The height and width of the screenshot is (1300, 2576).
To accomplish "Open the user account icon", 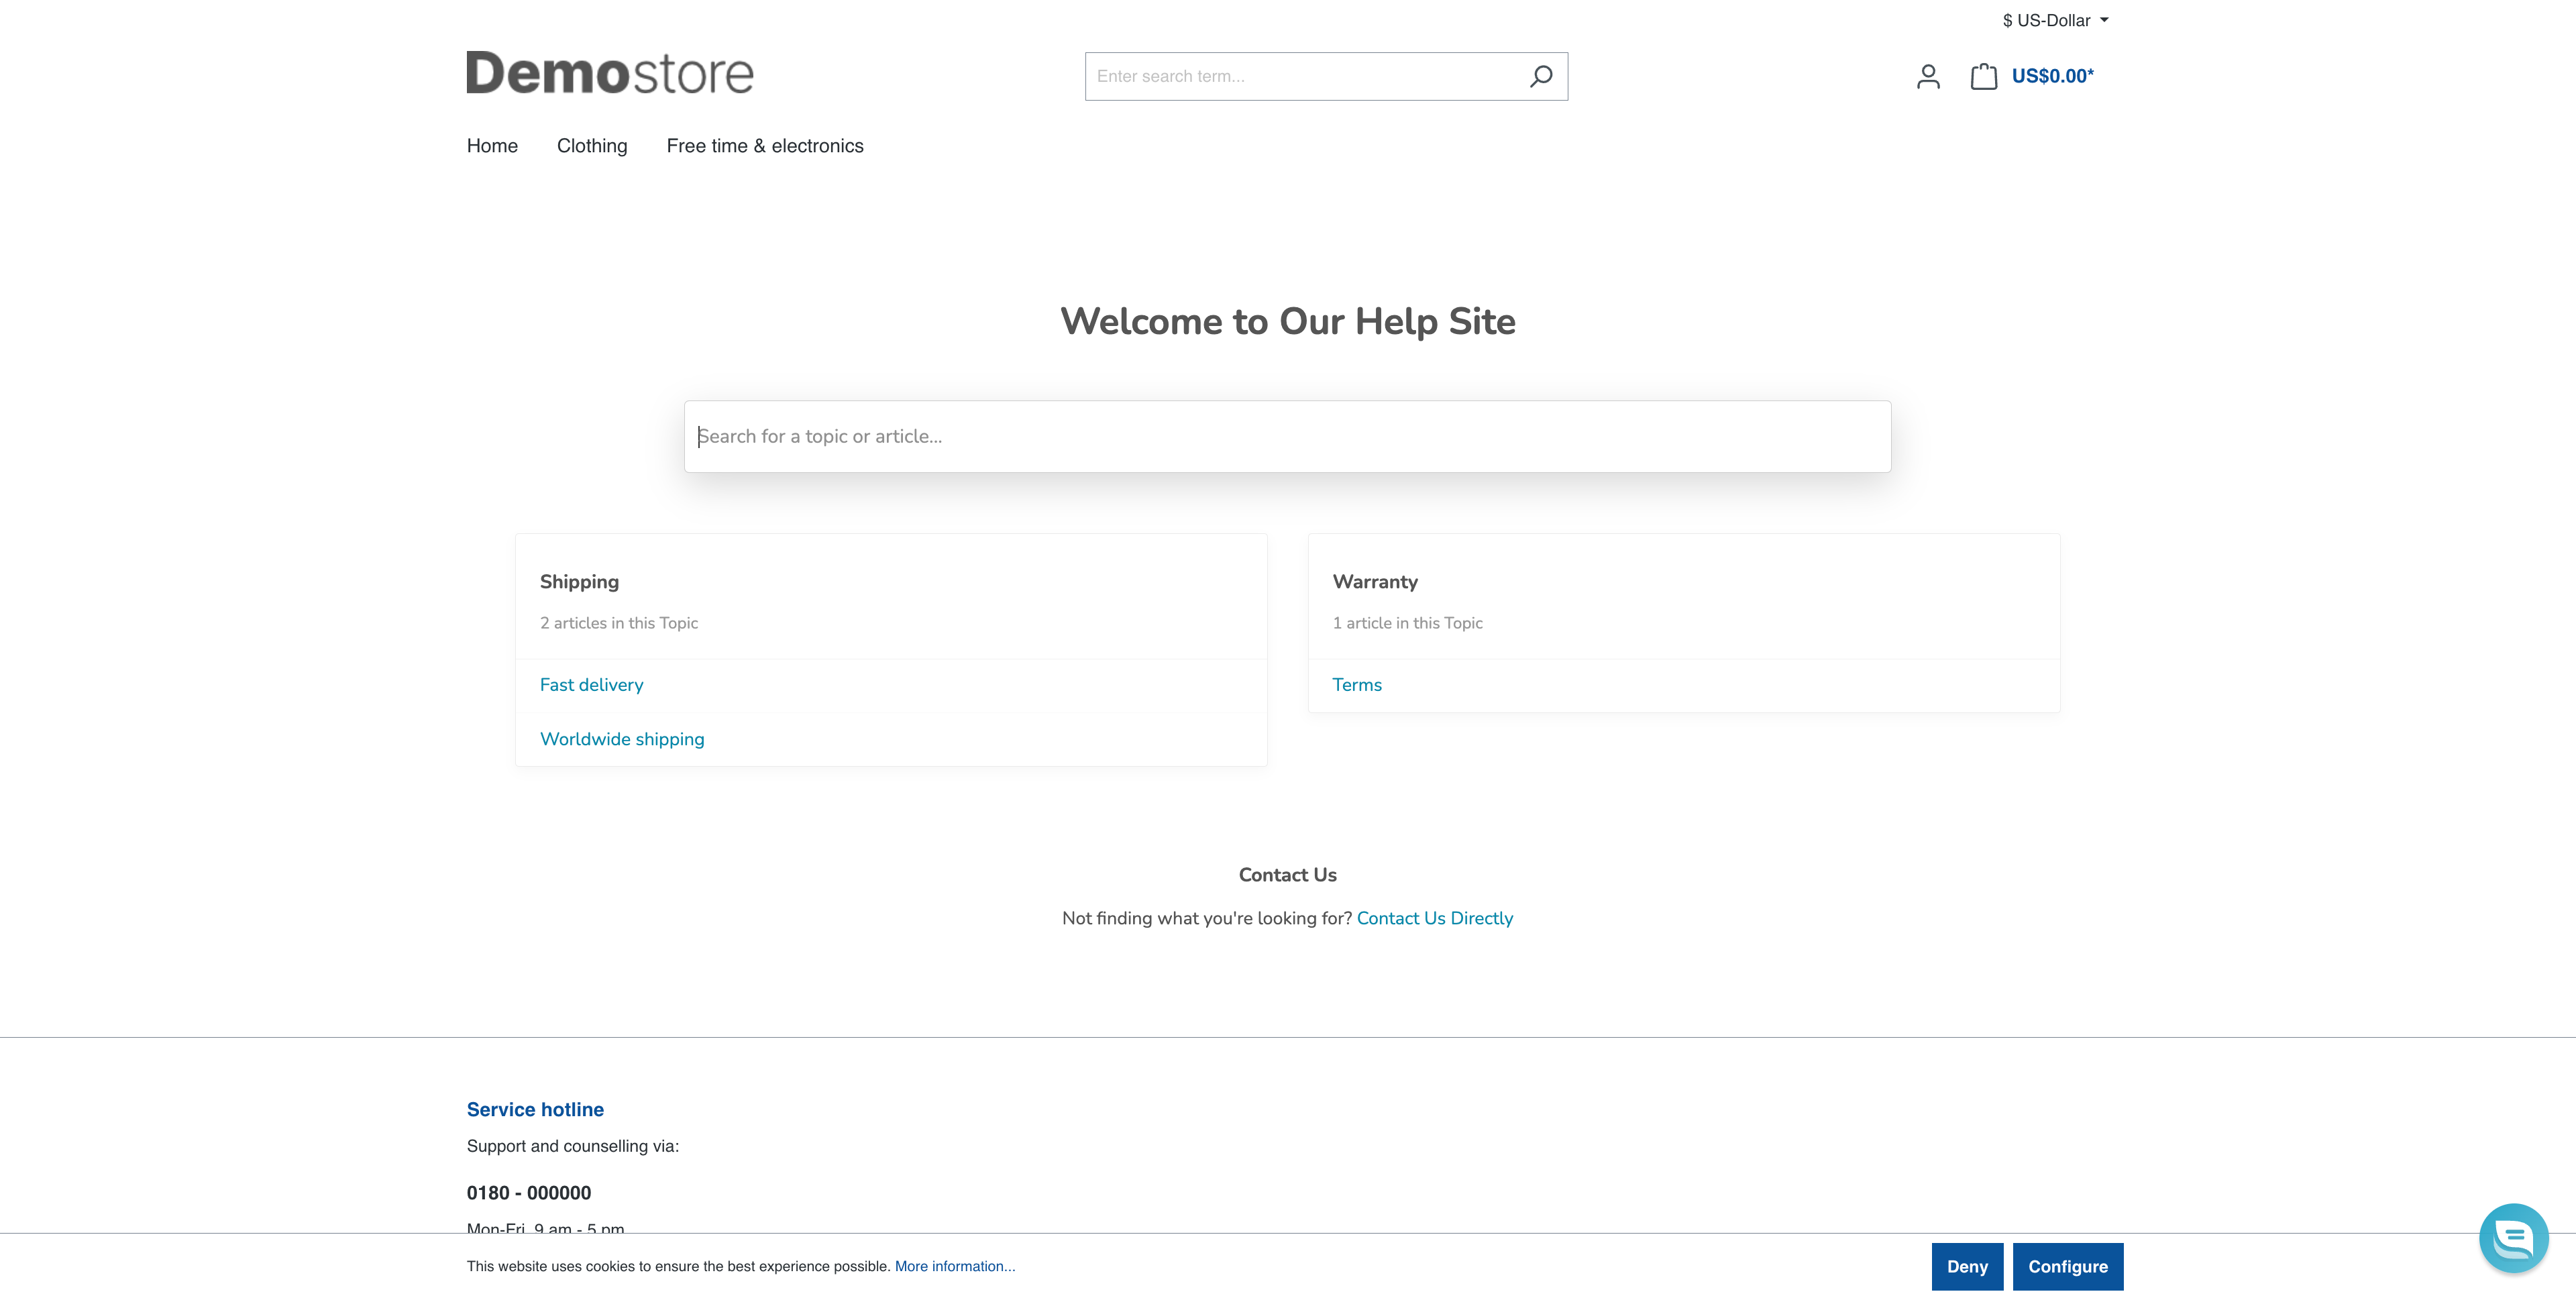I will point(1928,76).
